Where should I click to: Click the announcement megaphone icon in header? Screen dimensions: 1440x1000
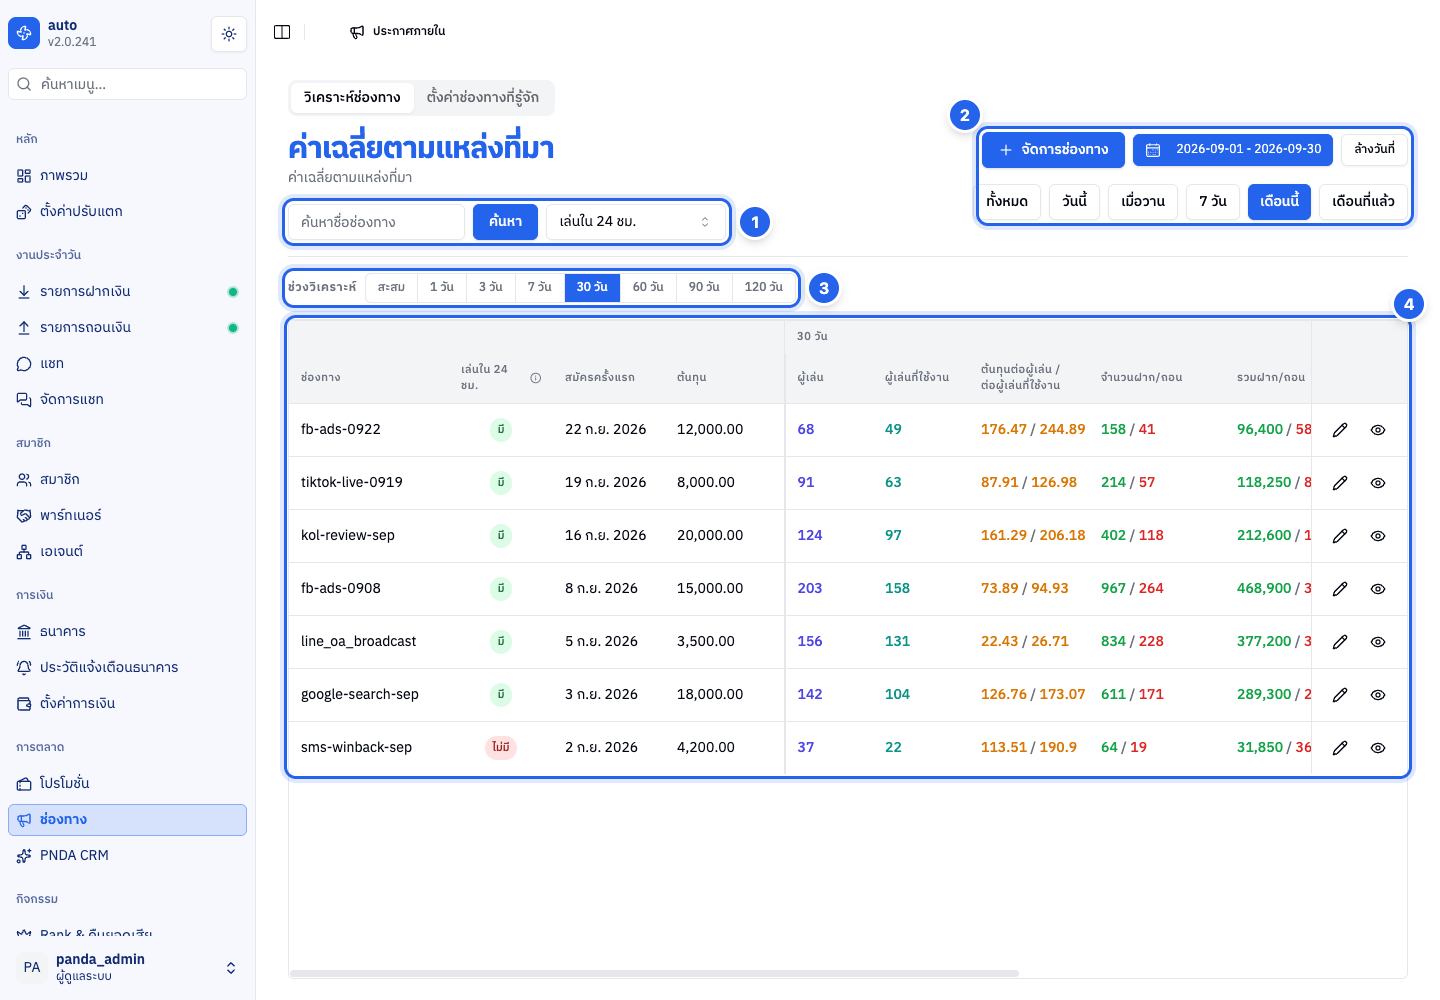coord(357,32)
